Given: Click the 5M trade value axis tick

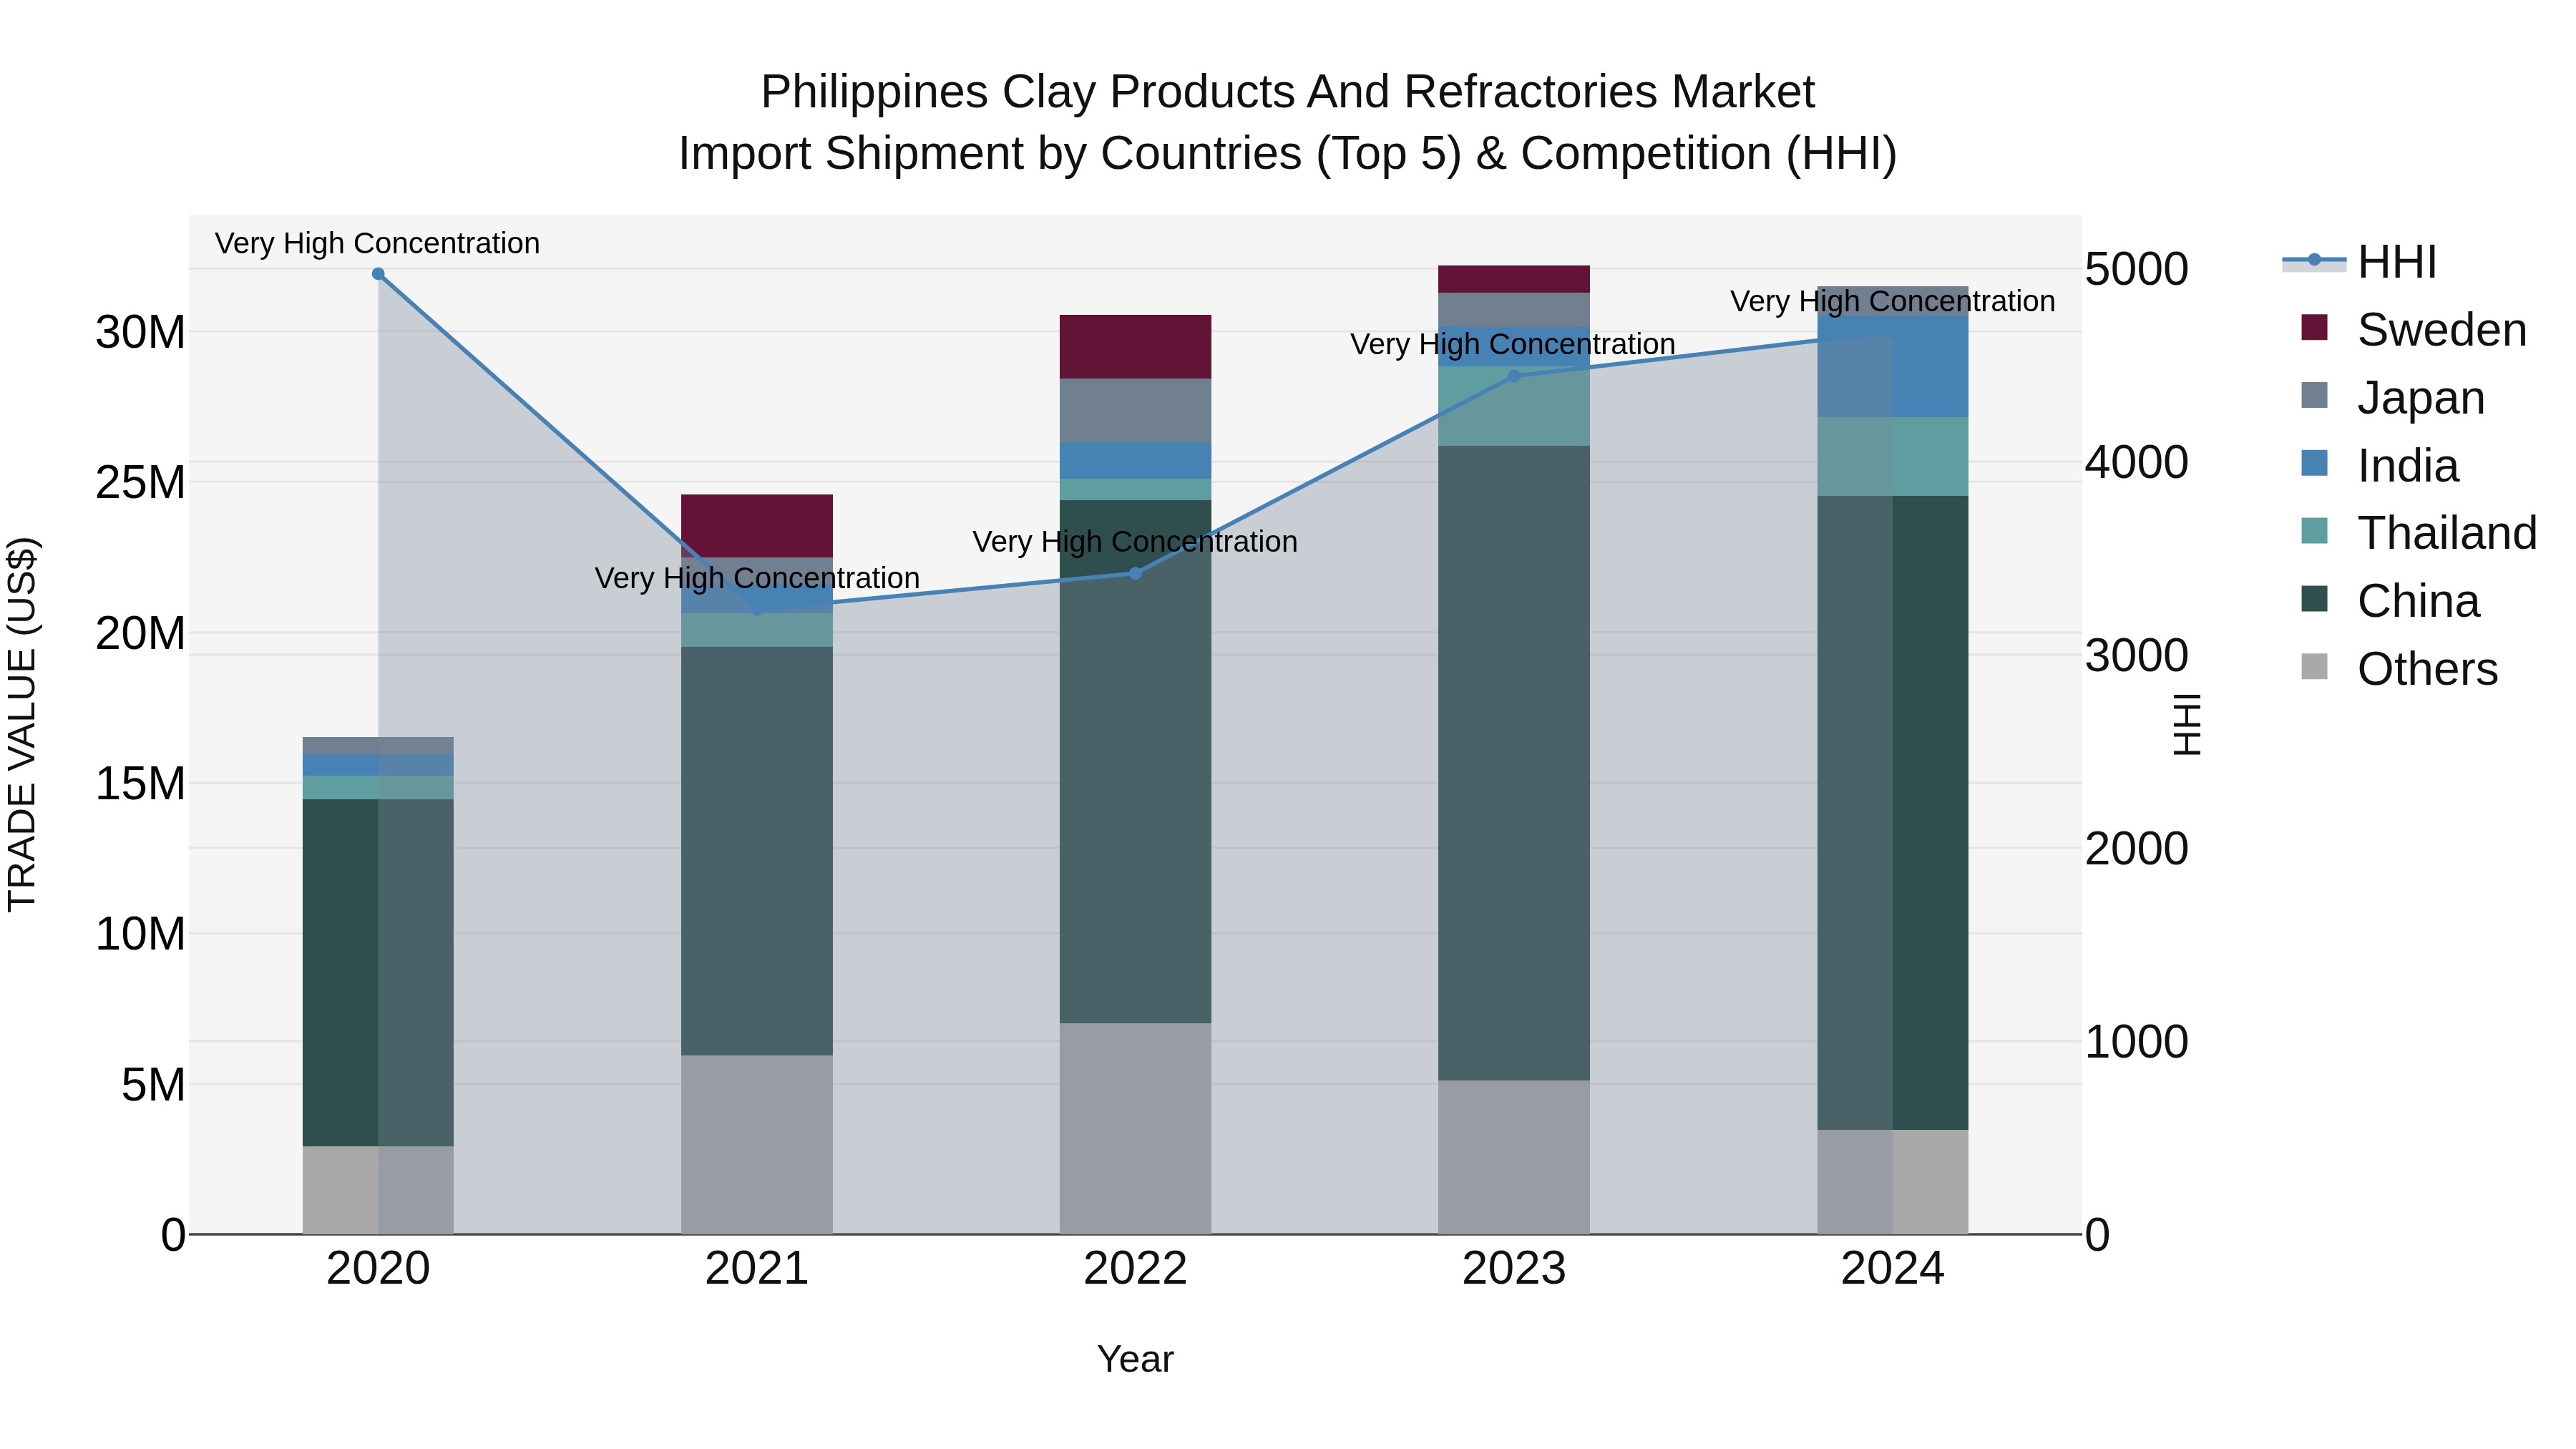Looking at the screenshot, I should tap(153, 1084).
